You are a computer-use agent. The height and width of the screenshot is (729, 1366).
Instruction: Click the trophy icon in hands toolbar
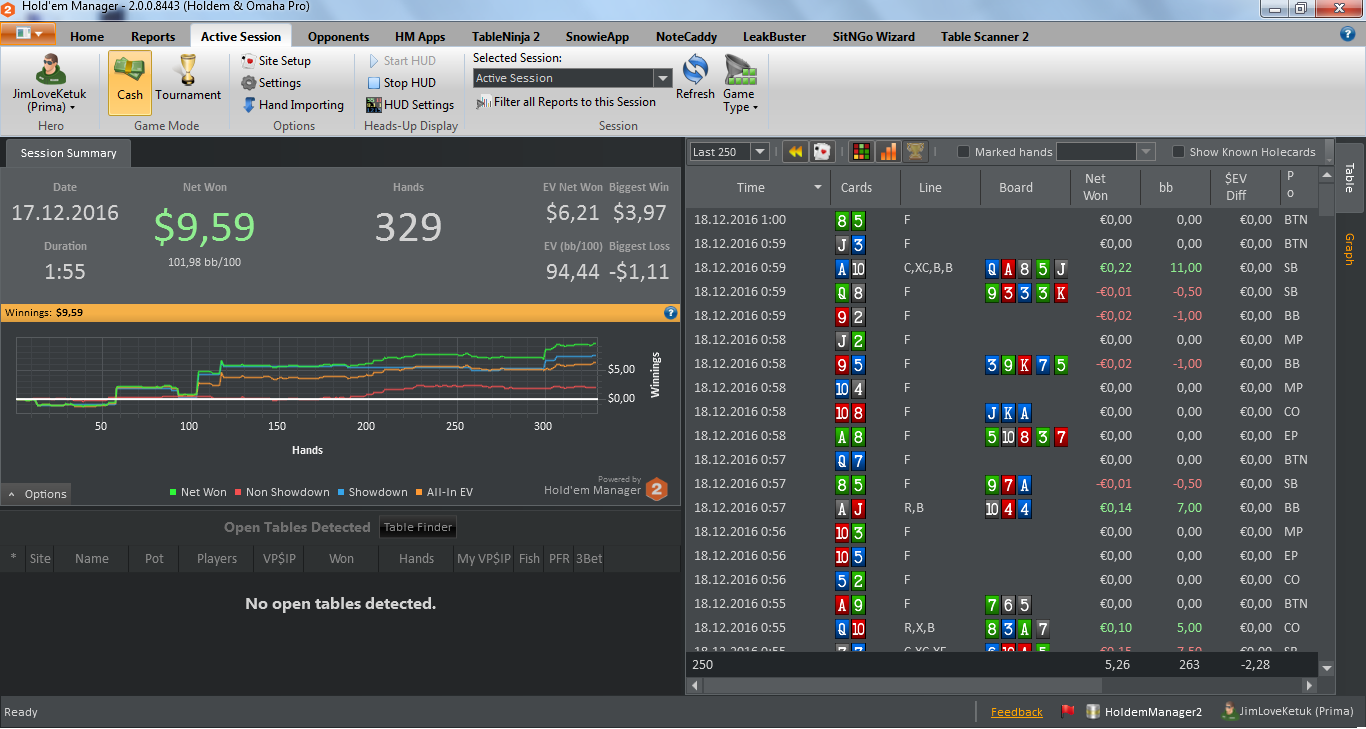coord(915,152)
